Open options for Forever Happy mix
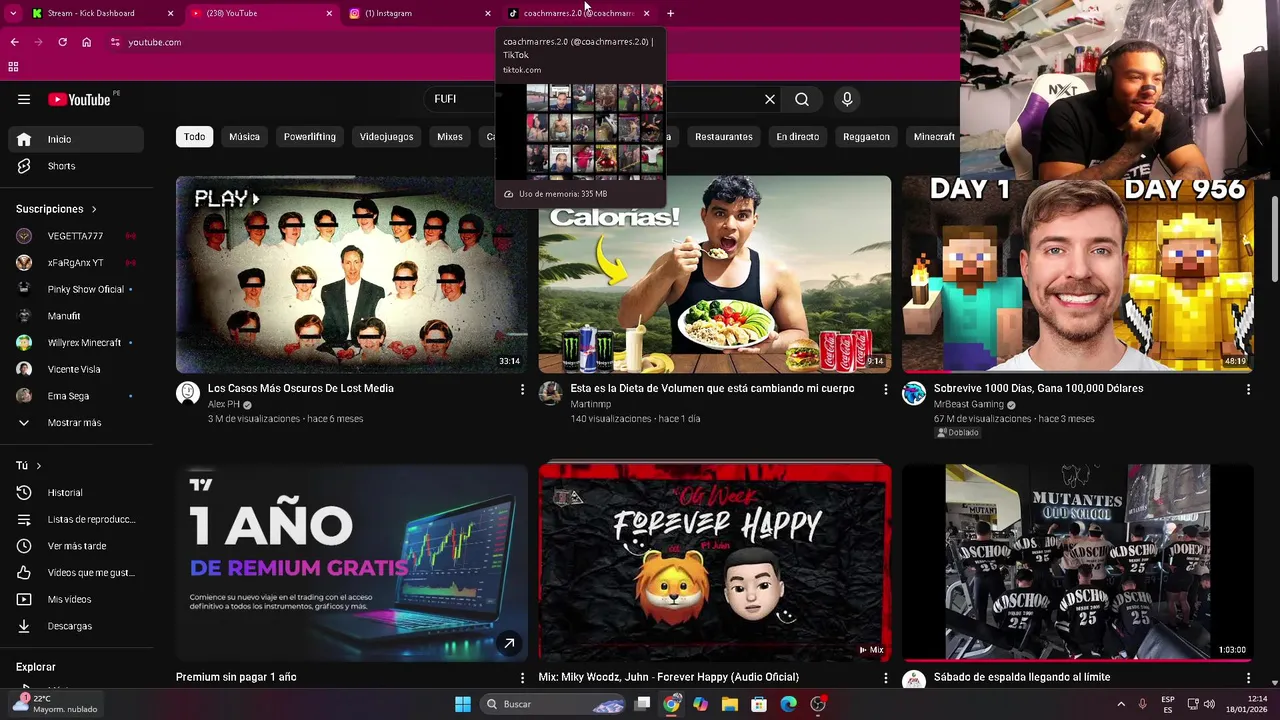This screenshot has height=720, width=1280. [x=885, y=678]
